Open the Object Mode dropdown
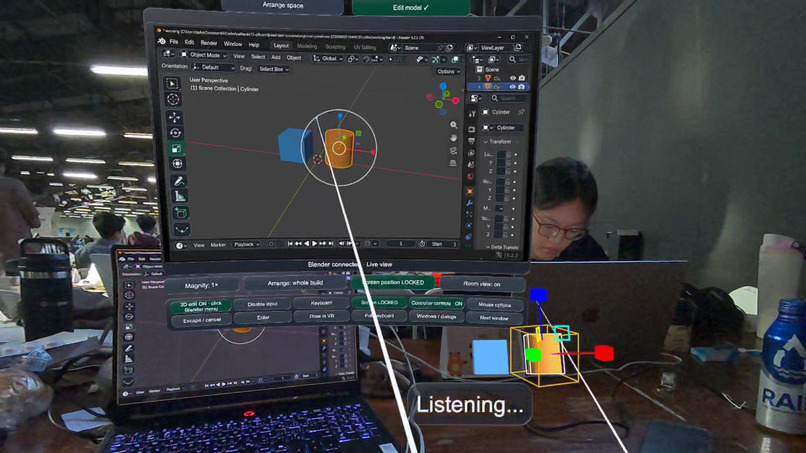 pyautogui.click(x=204, y=55)
